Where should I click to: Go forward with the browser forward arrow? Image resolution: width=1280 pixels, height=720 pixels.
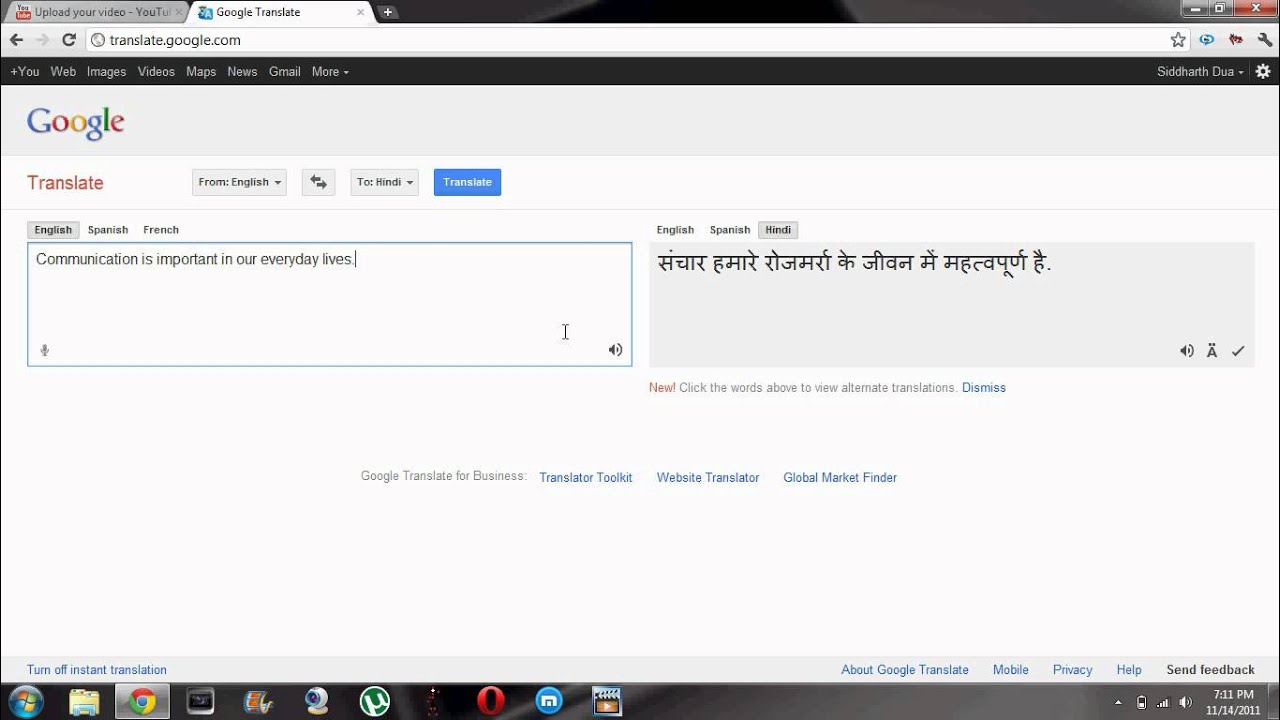tap(42, 40)
